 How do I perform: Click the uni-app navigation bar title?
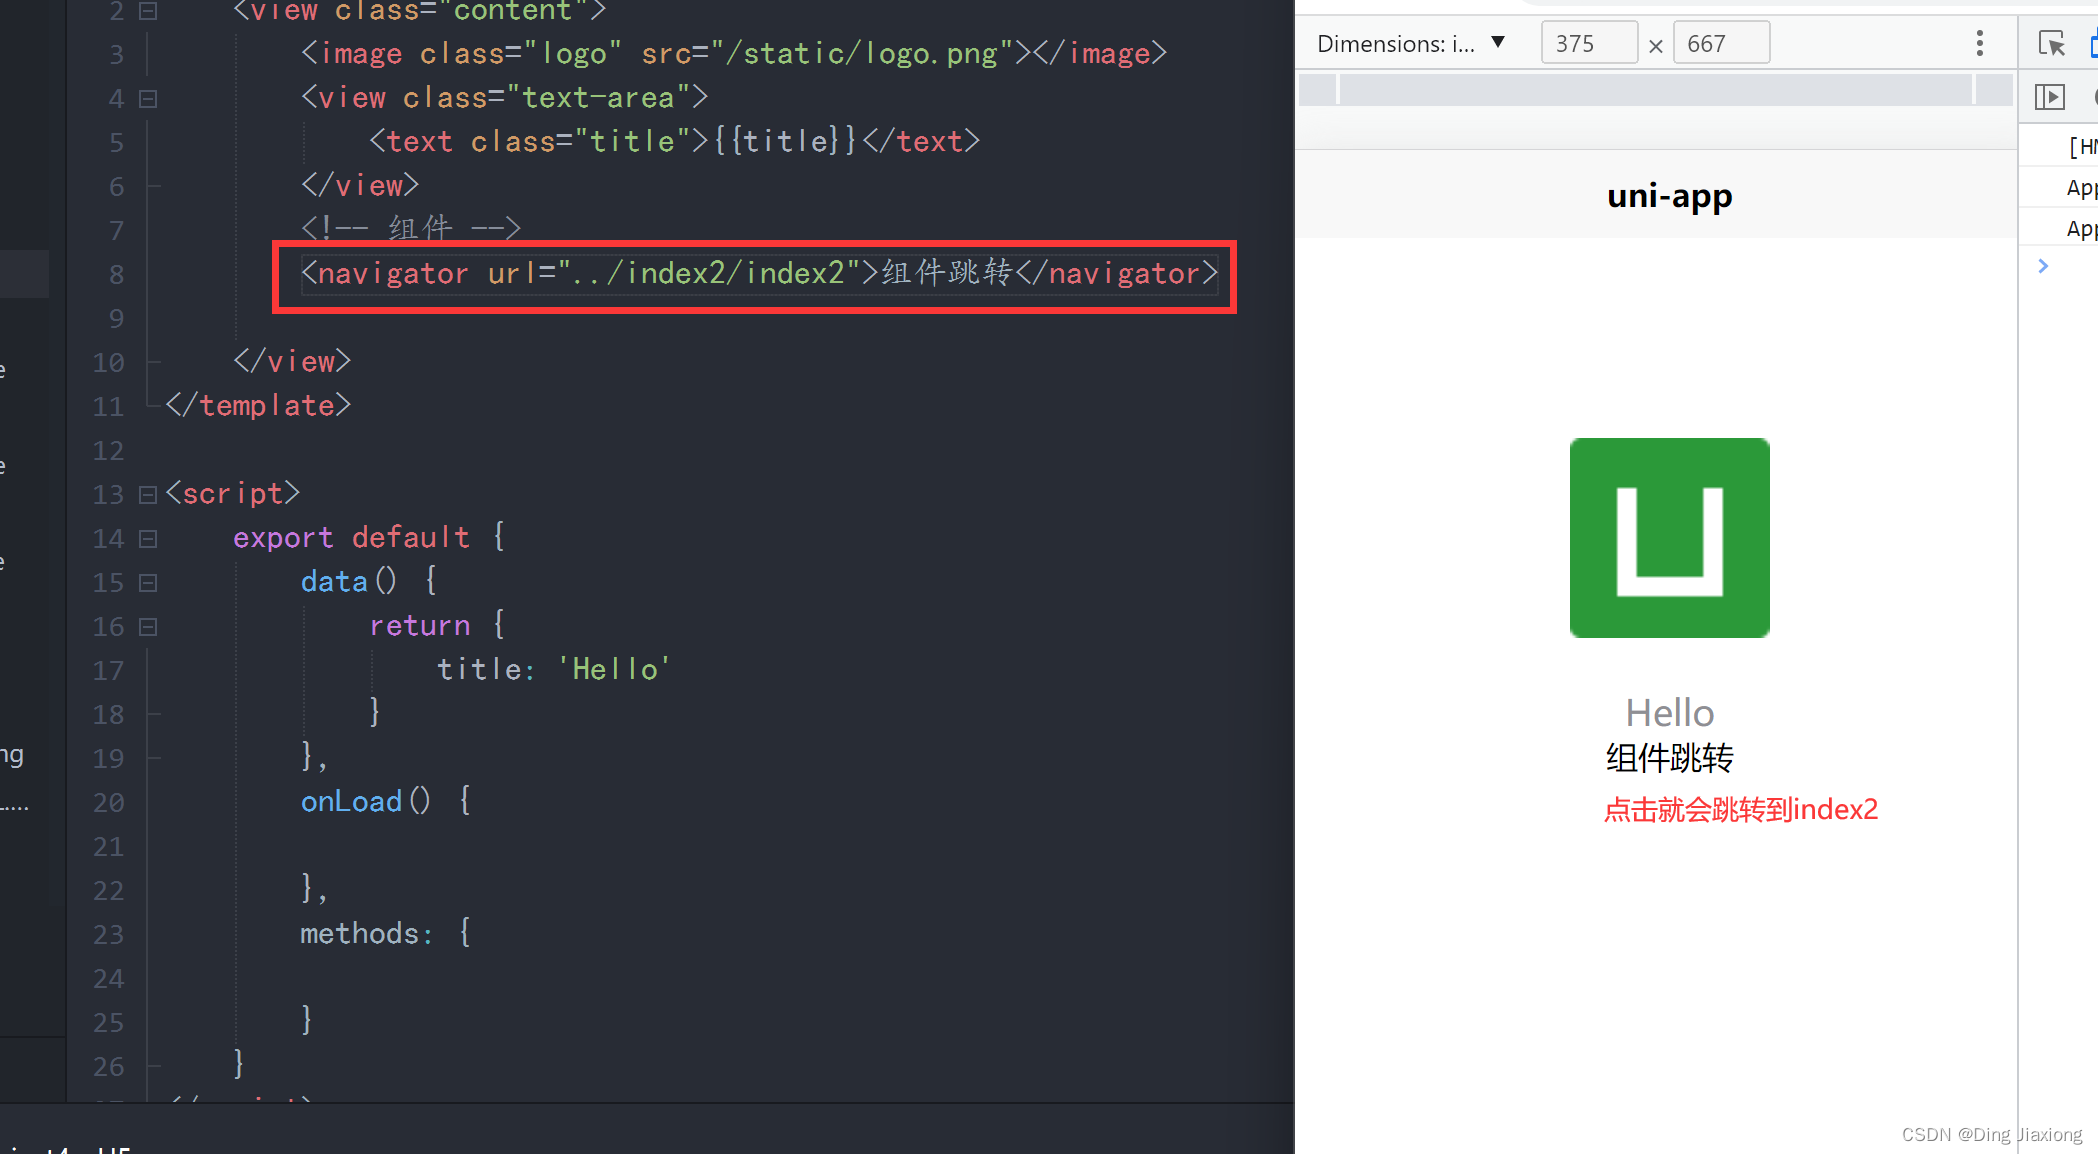click(1669, 196)
